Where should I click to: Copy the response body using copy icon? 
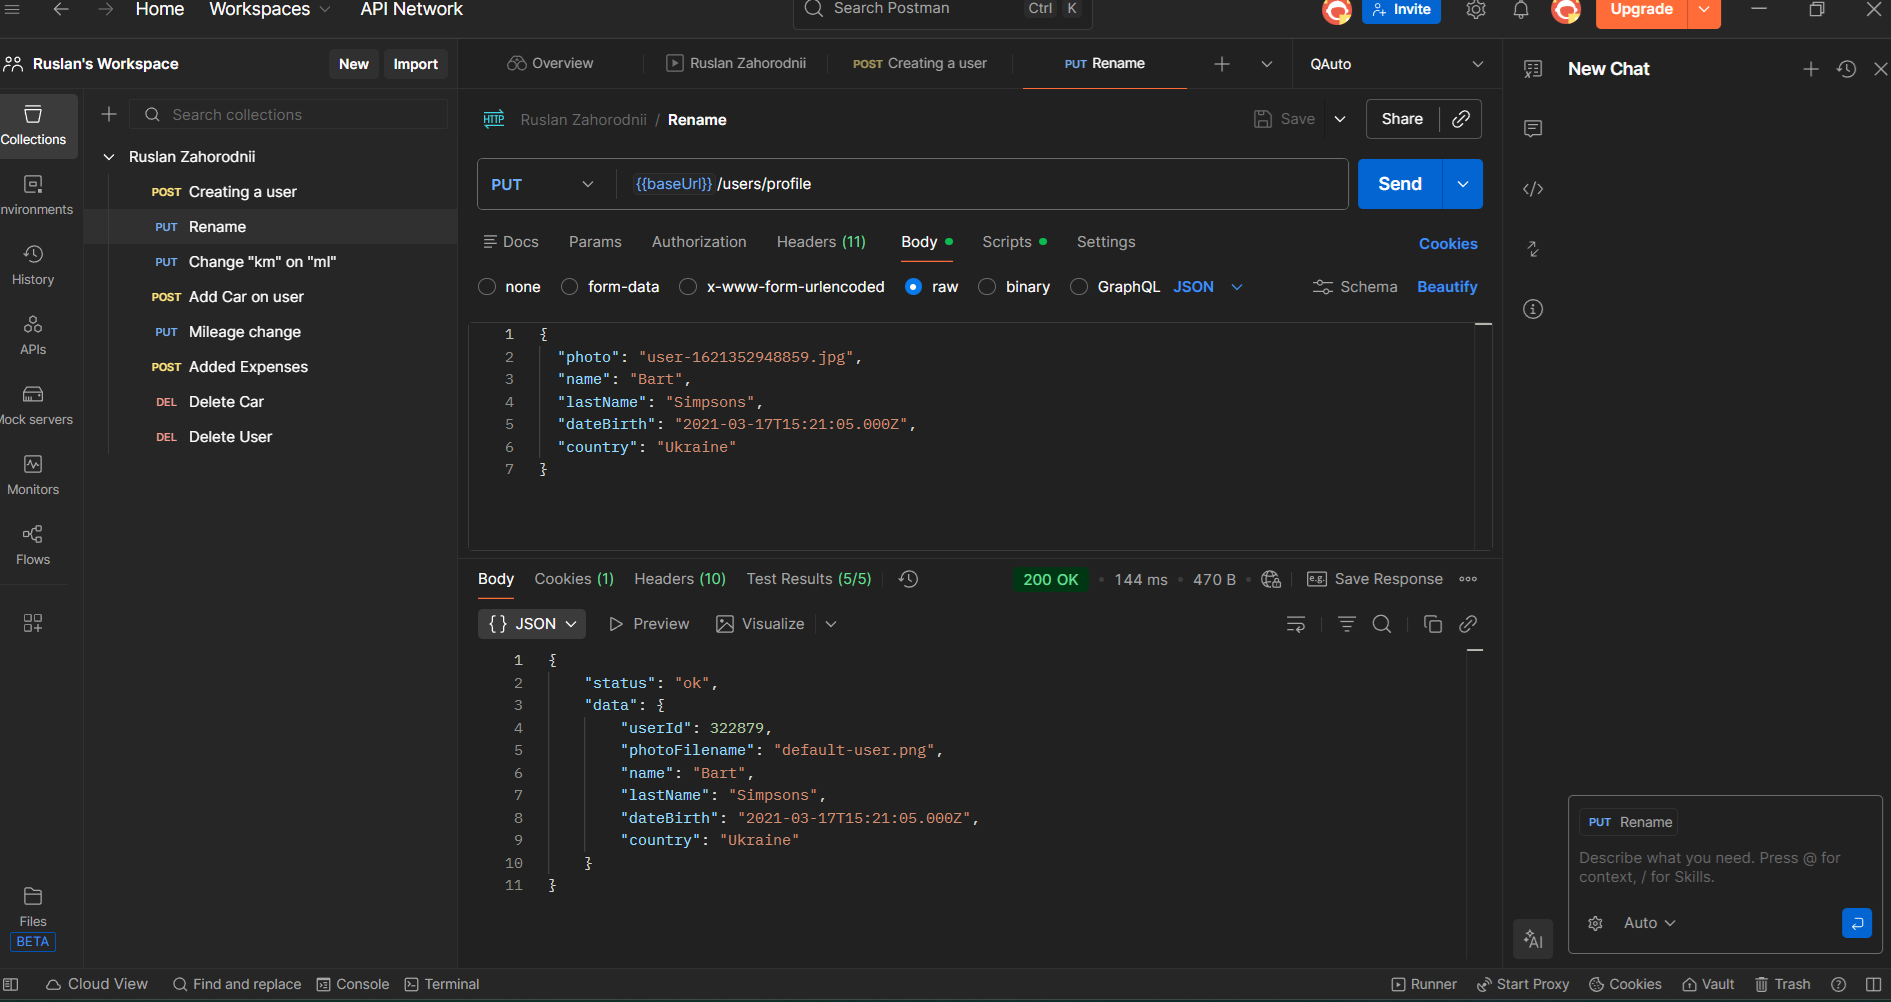[x=1432, y=624]
